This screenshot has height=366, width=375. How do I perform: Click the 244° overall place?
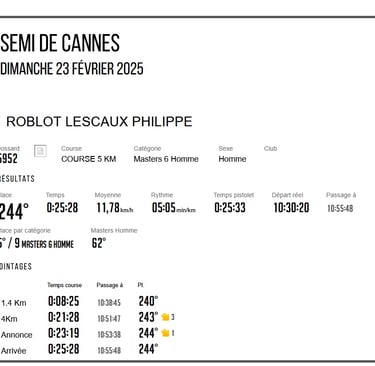click(14, 212)
